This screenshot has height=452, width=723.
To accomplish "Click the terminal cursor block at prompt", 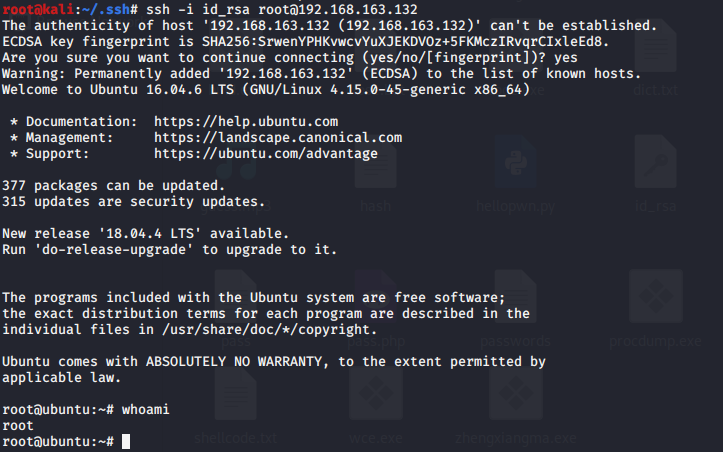I will pos(126,441).
